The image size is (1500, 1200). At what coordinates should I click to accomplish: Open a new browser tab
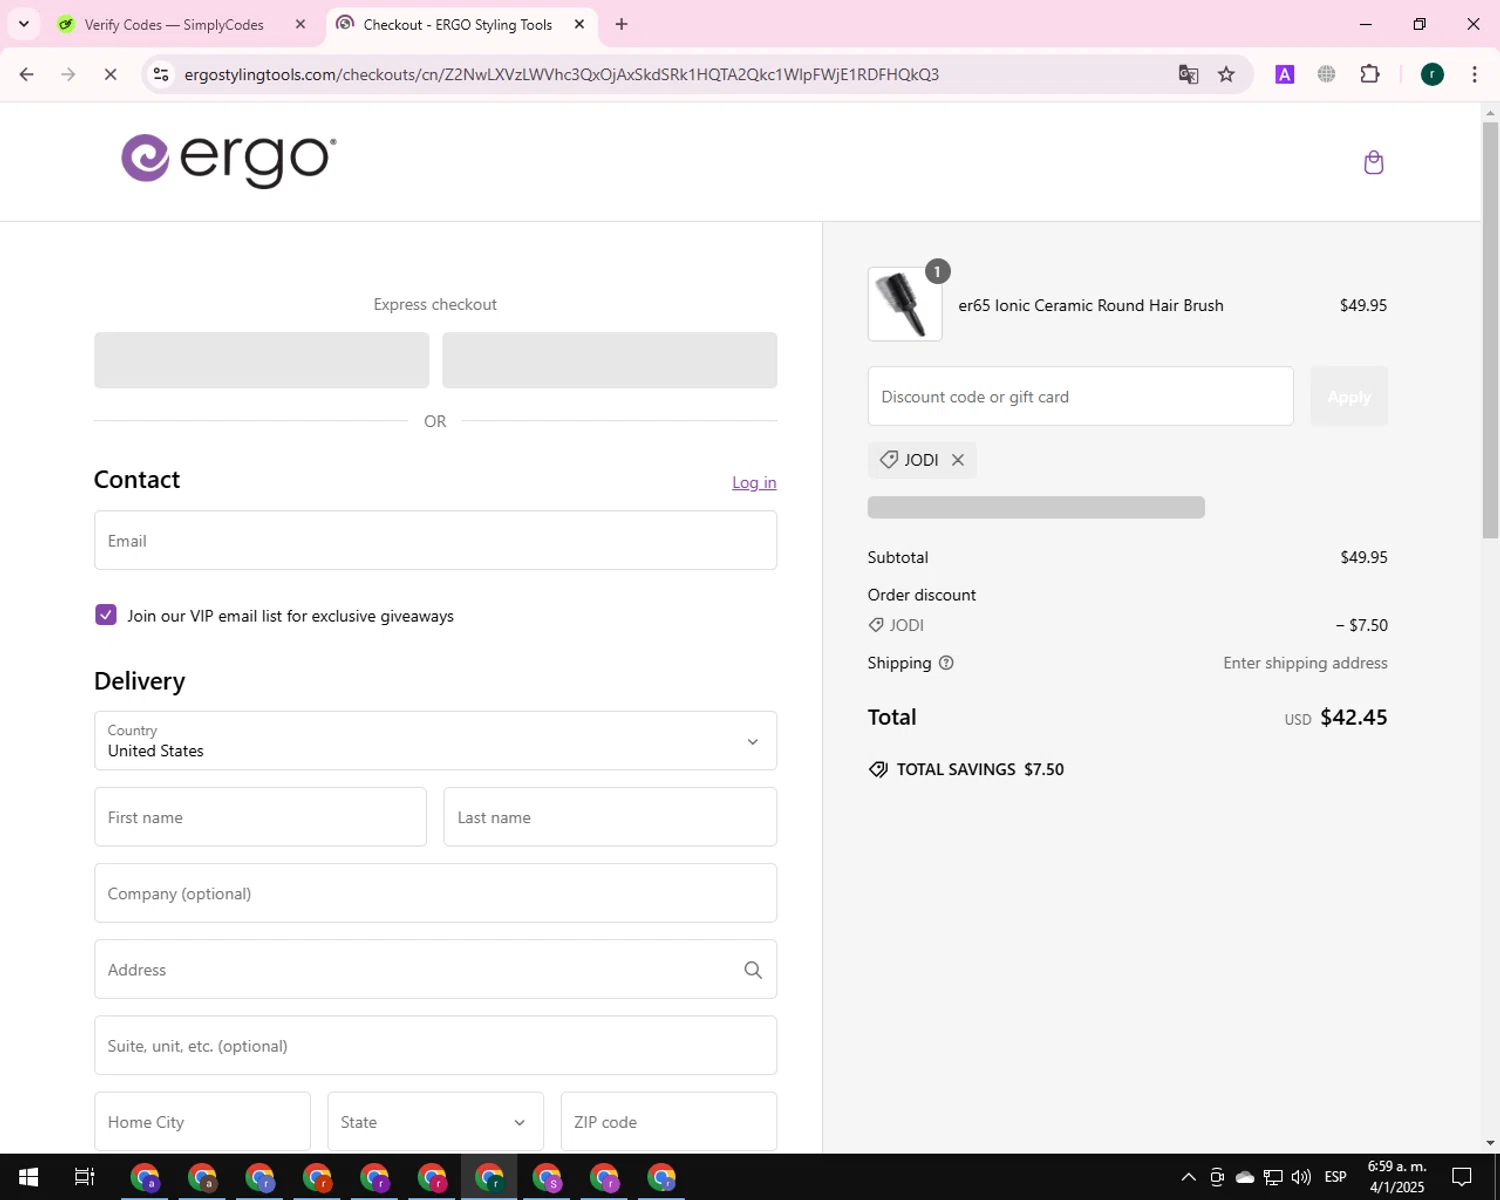click(621, 24)
